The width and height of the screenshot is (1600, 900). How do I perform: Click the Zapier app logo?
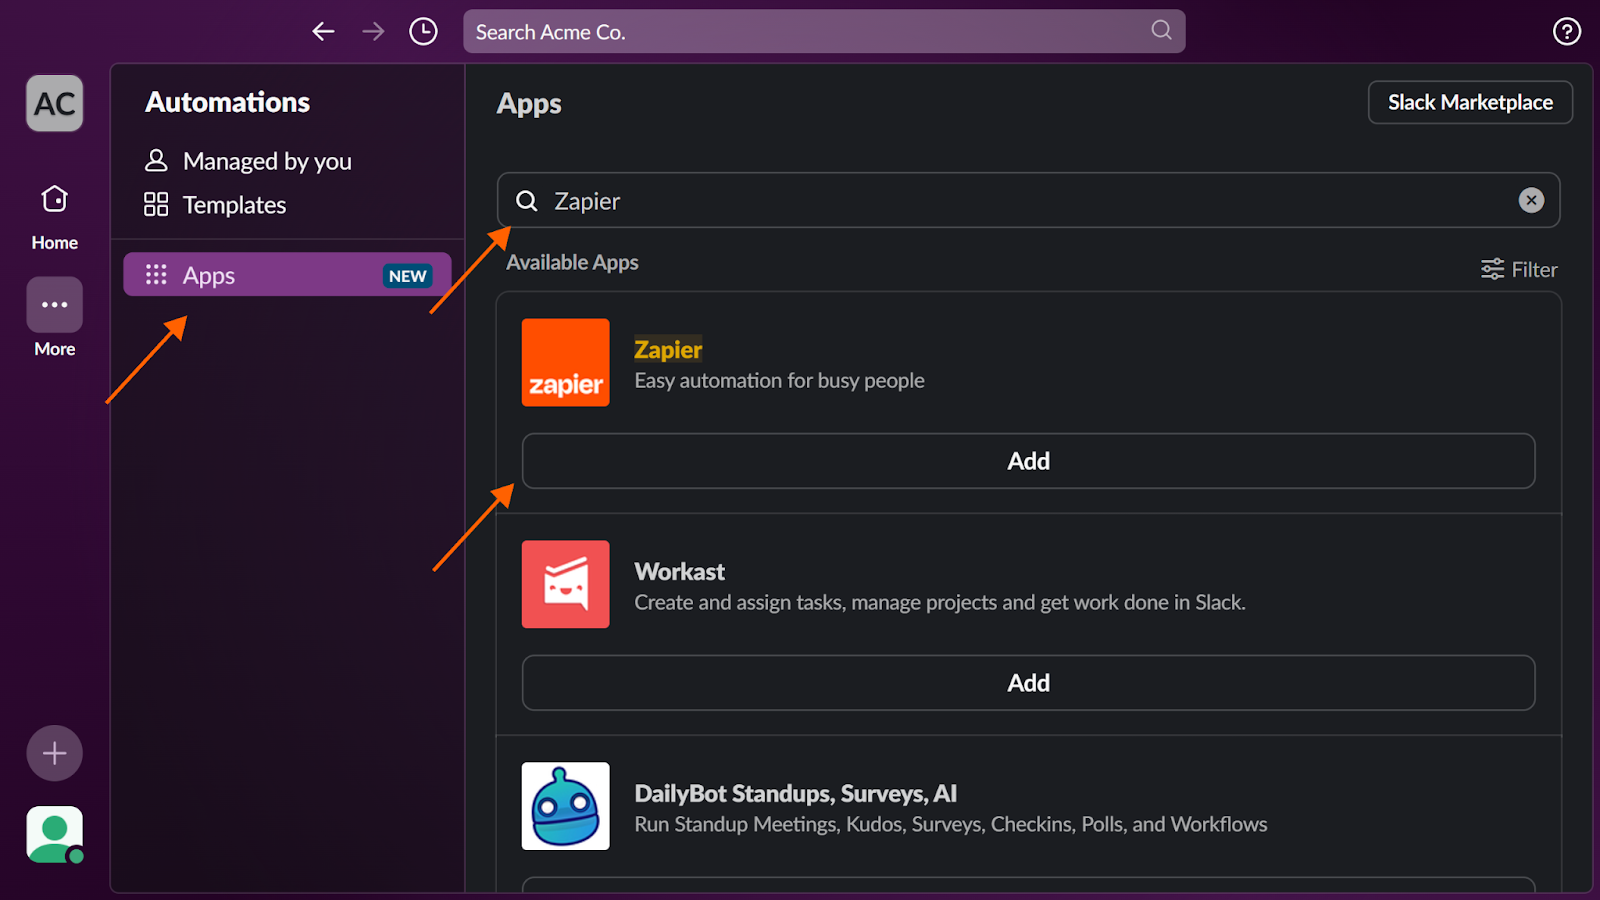tap(565, 362)
